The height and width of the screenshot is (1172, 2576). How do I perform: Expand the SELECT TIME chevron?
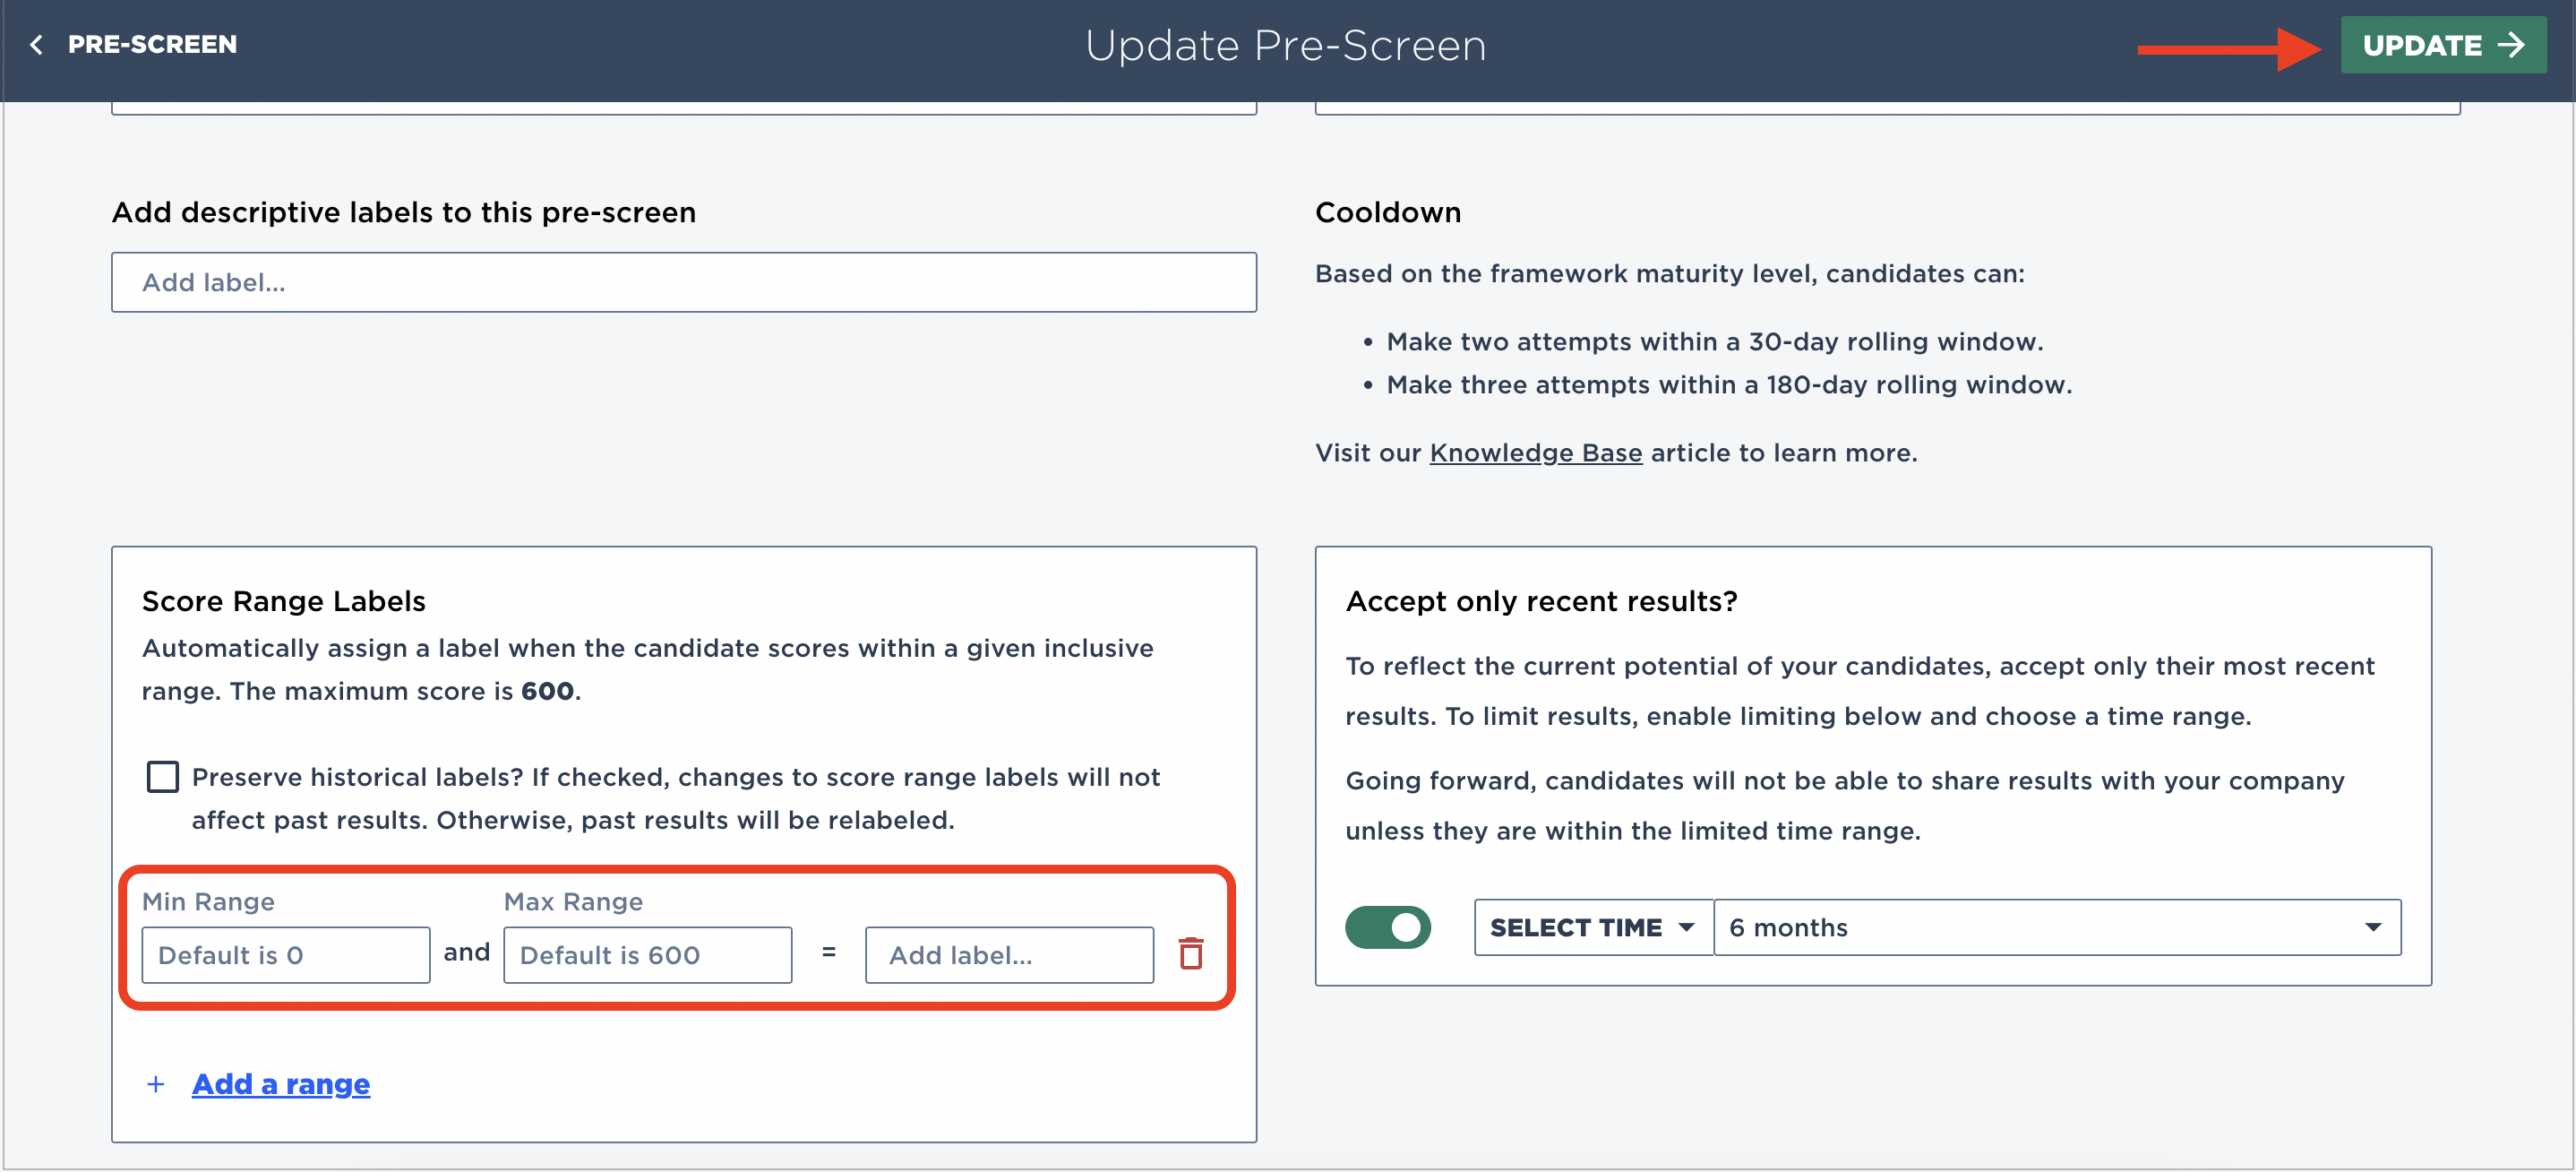tap(1685, 927)
